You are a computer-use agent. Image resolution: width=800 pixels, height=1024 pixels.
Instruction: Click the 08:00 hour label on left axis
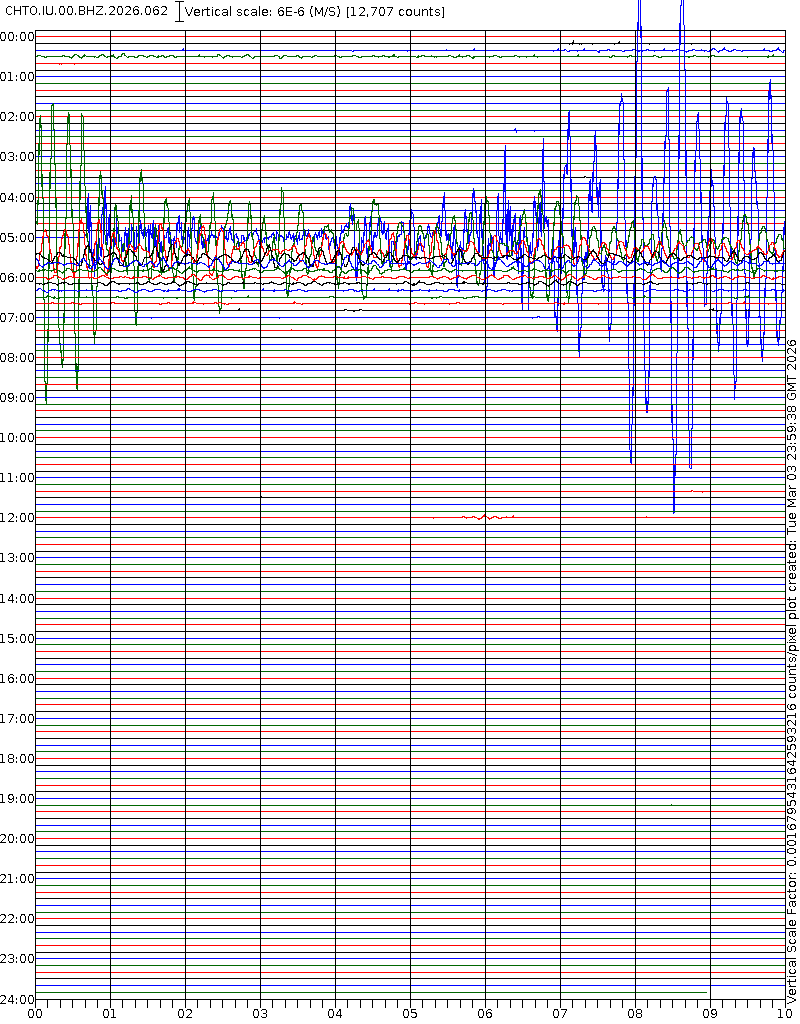(x=17, y=358)
